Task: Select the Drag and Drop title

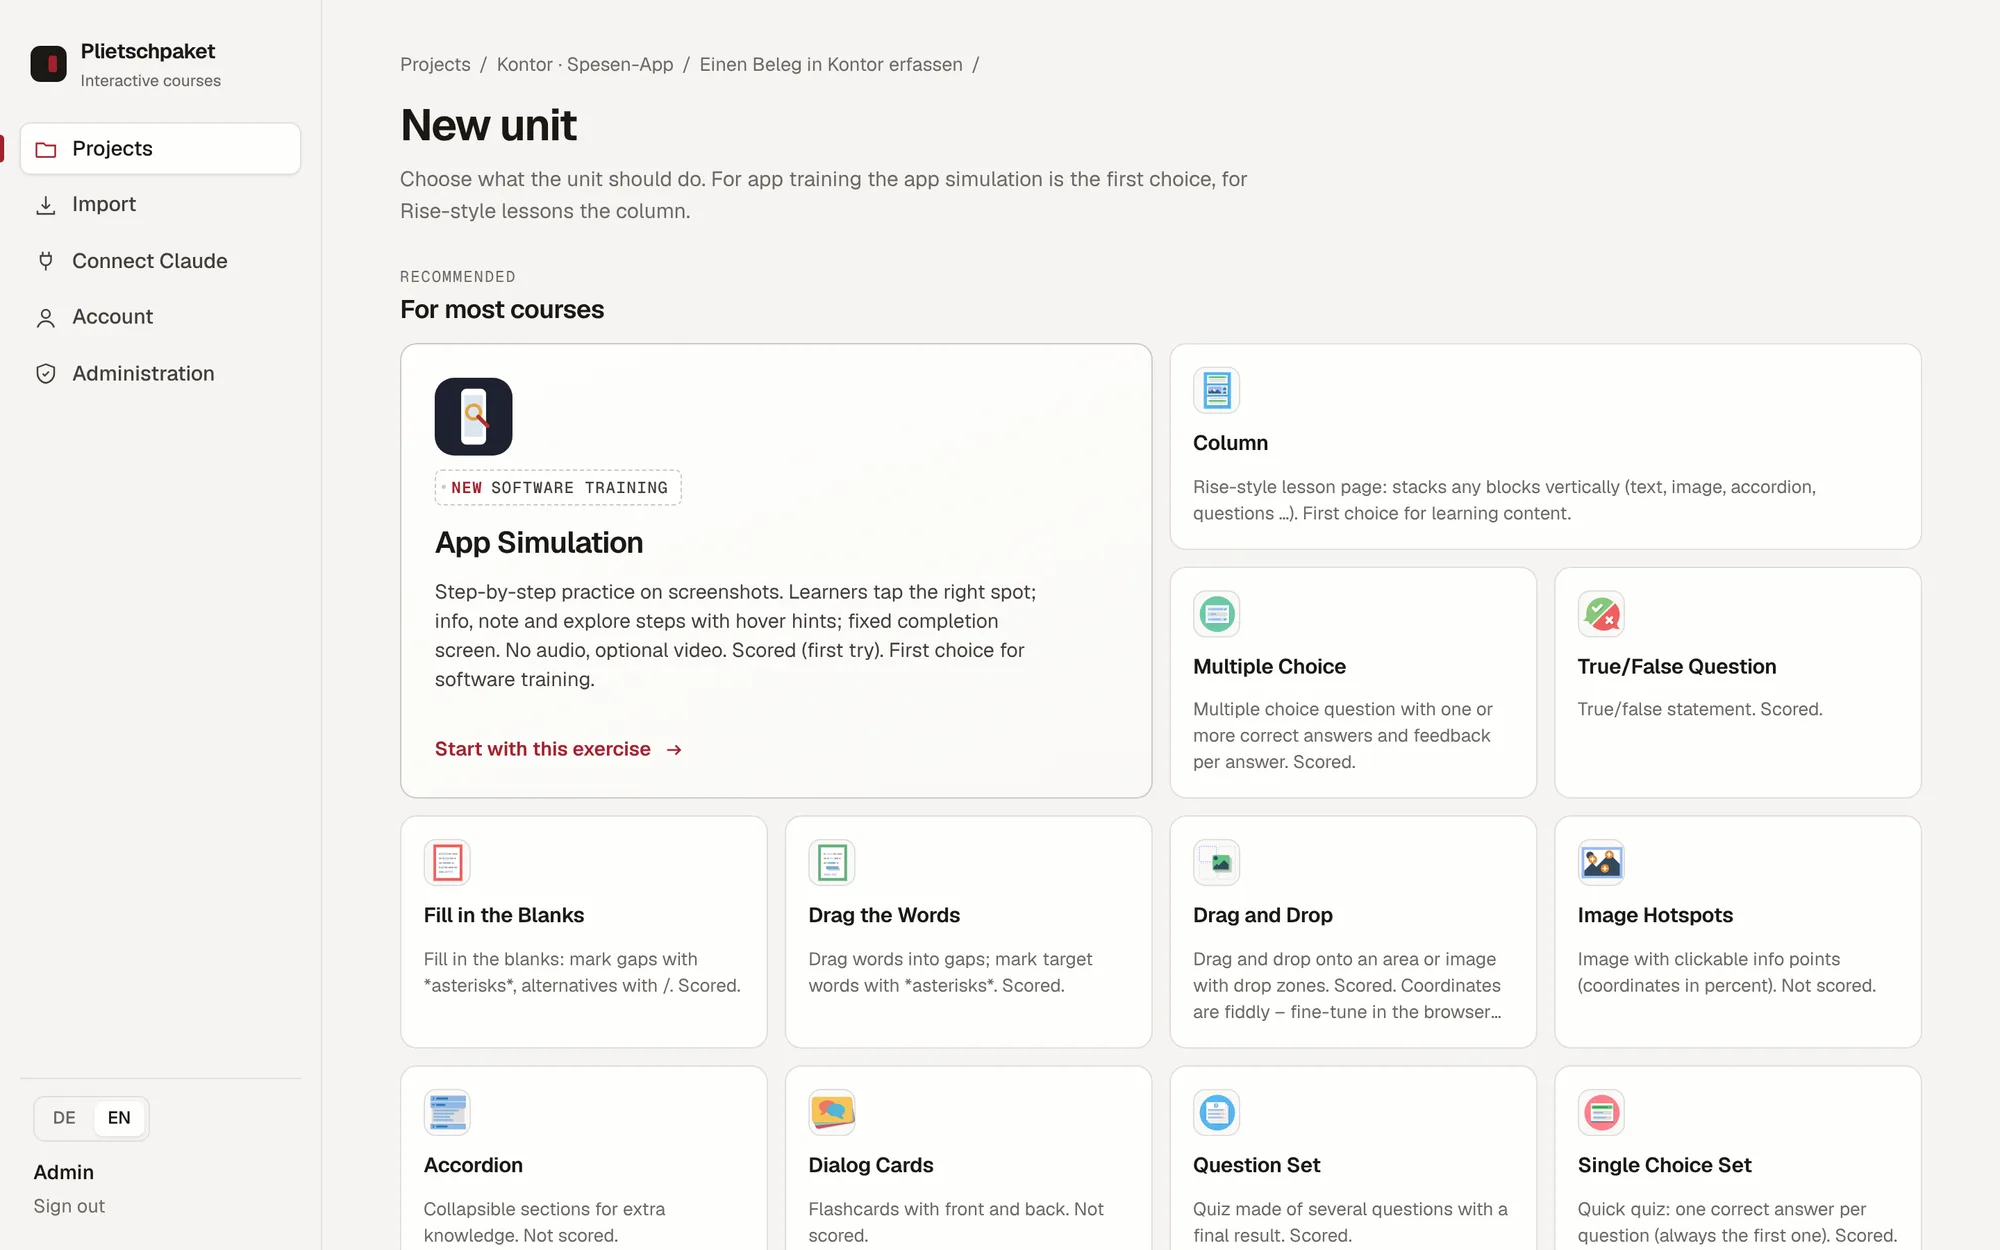Action: [1262, 915]
